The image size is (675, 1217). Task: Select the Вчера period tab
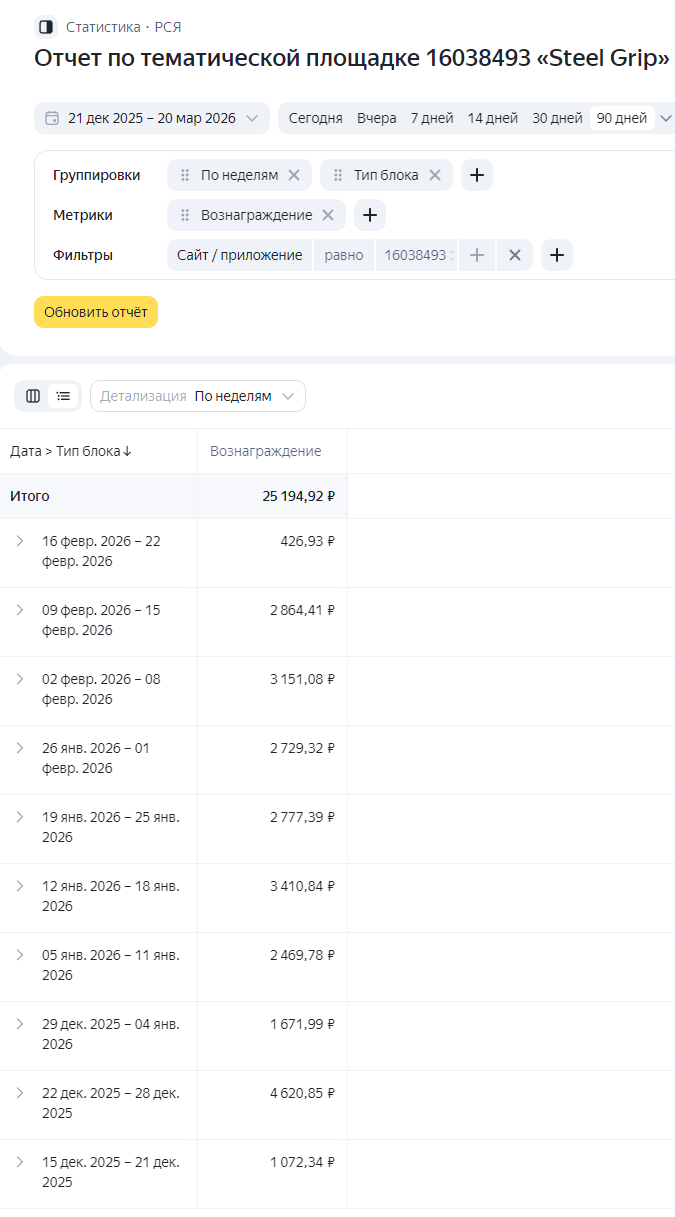tap(377, 118)
